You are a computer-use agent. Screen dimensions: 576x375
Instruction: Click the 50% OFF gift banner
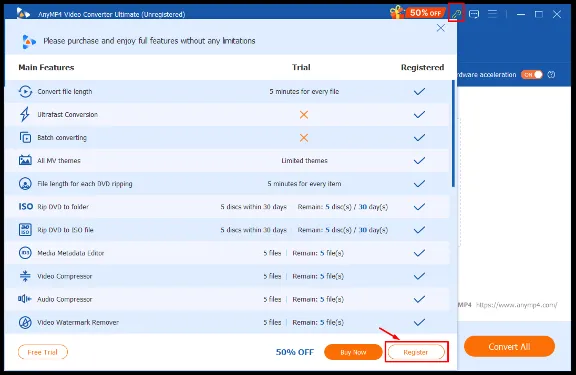point(417,13)
